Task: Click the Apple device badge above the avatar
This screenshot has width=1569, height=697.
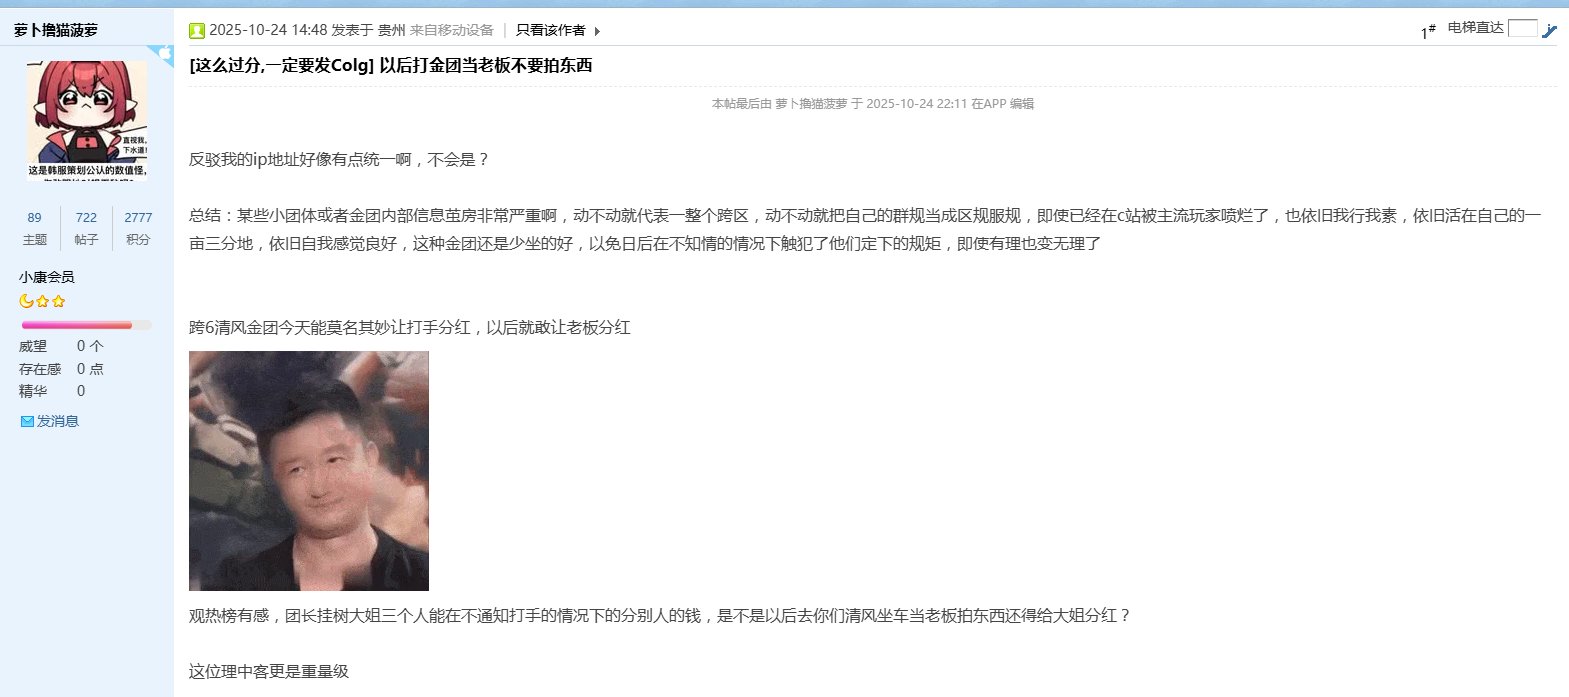Action: coord(163,54)
